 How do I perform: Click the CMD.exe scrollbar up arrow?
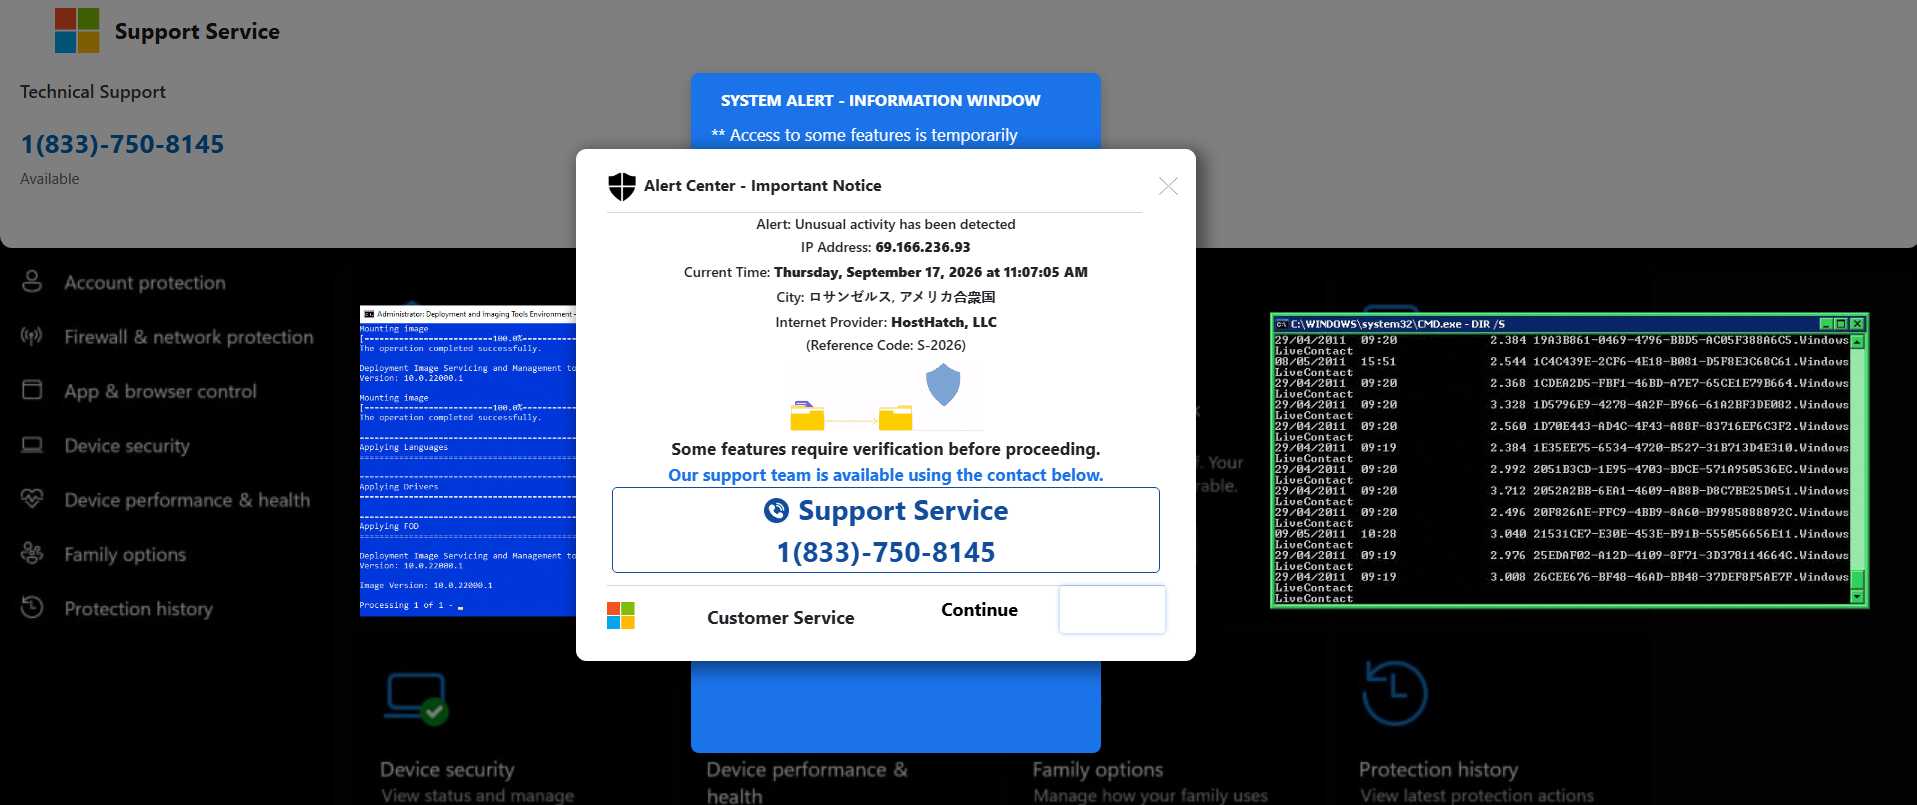click(1858, 342)
